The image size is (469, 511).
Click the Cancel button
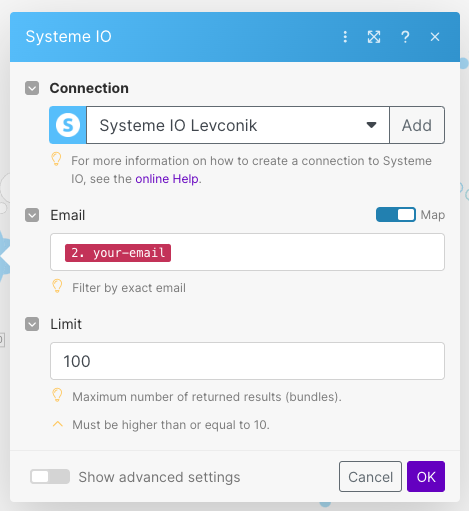coord(370,477)
